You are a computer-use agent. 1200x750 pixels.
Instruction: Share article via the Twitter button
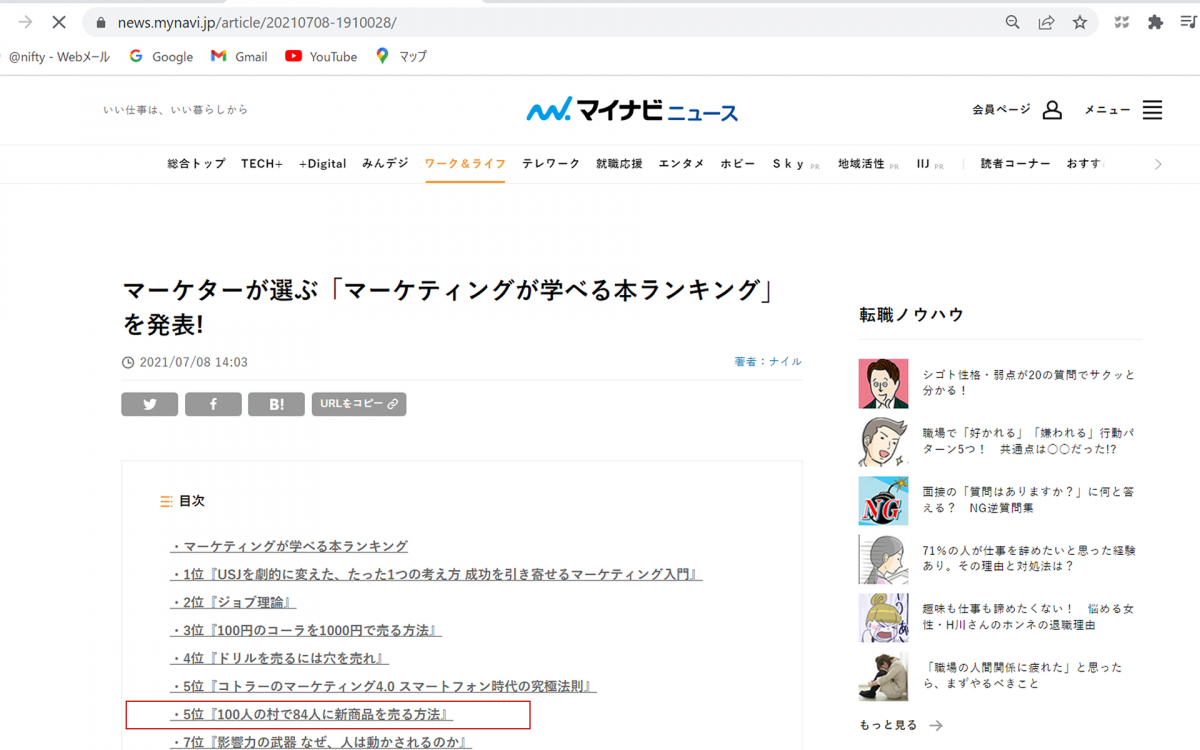[150, 404]
